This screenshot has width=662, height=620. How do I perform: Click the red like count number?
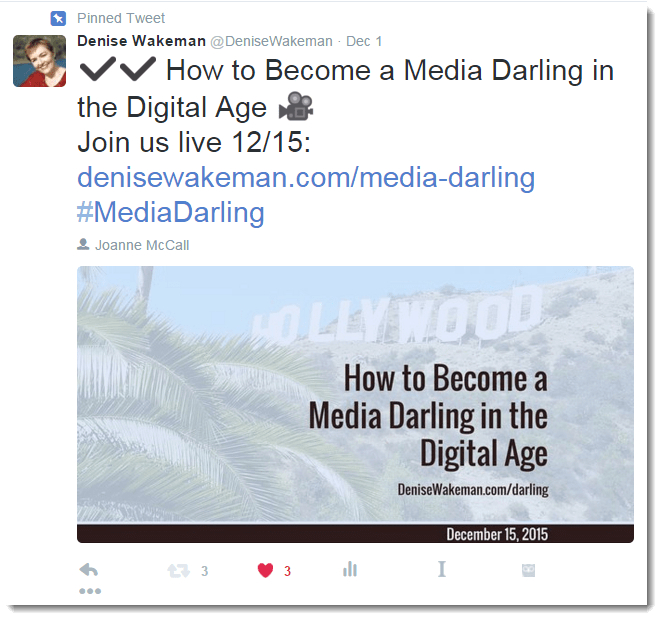point(288,571)
